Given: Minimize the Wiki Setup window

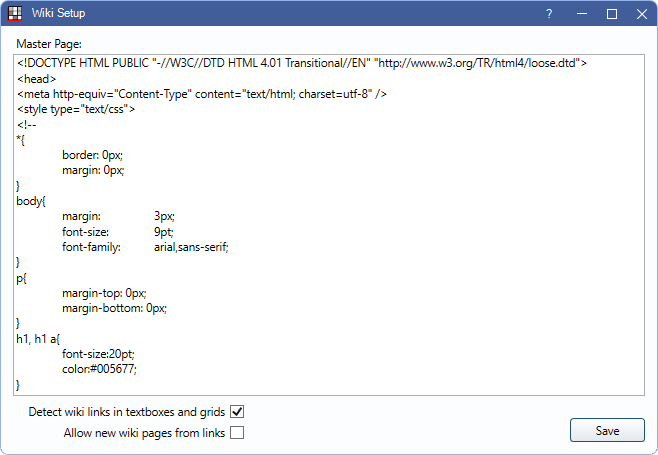Looking at the screenshot, I should [x=581, y=14].
